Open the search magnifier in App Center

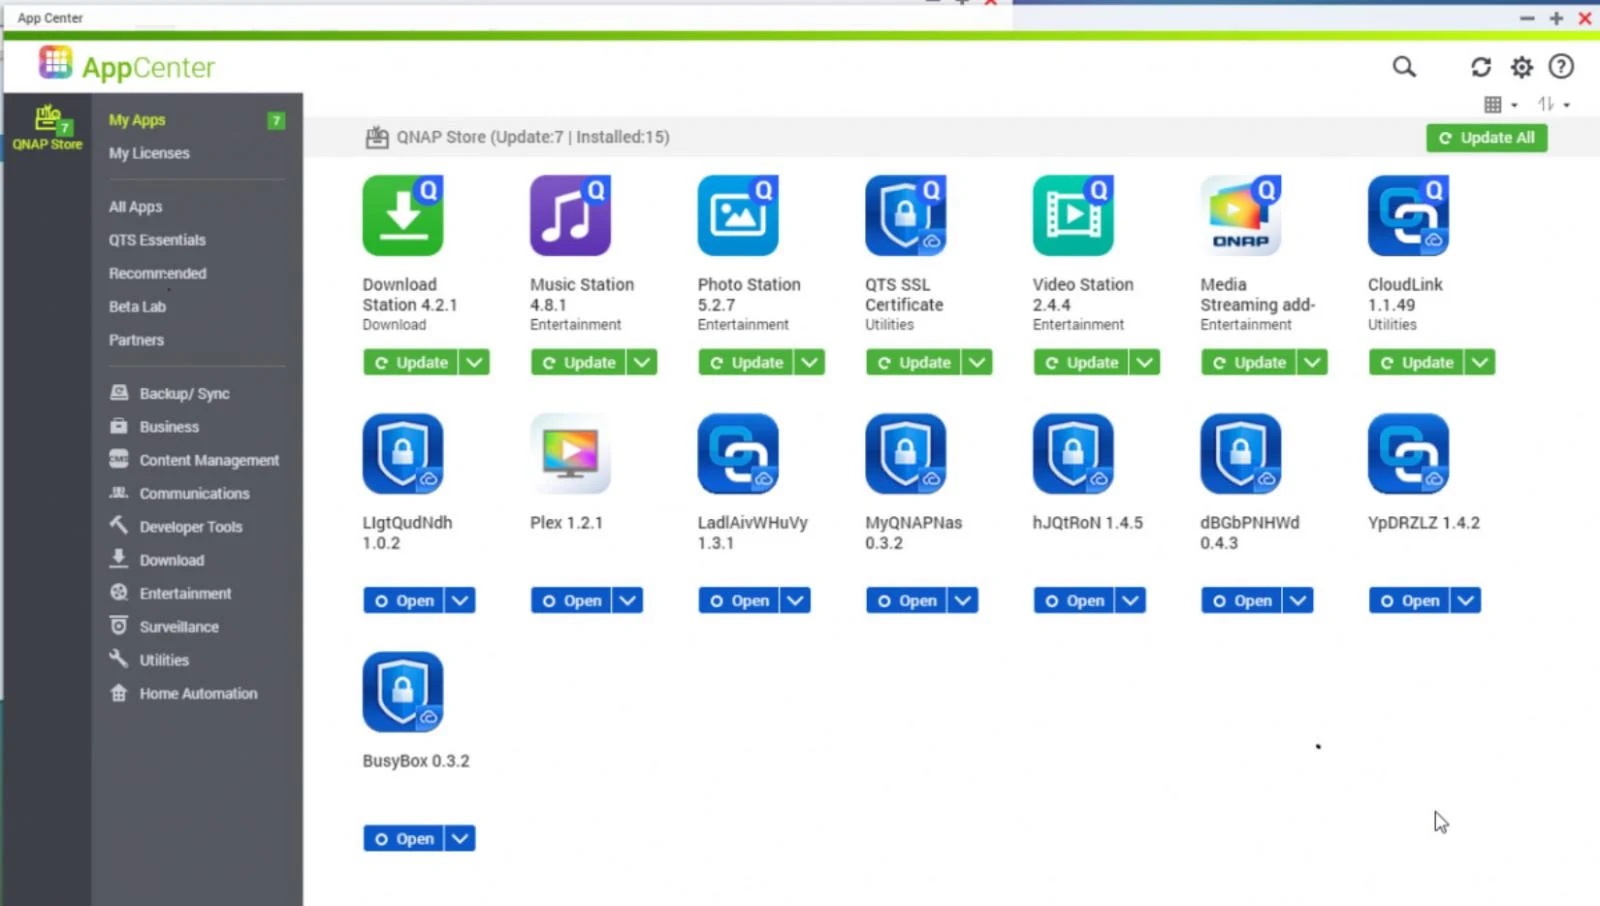1404,67
